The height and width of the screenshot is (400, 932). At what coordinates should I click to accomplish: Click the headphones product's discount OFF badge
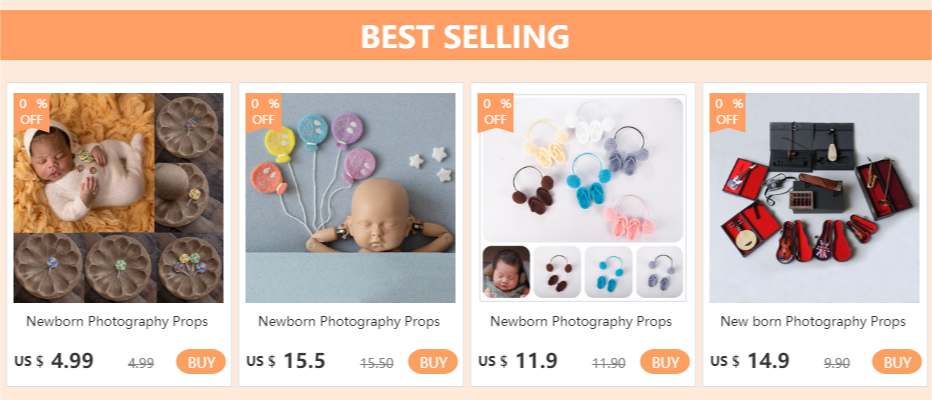click(x=496, y=111)
